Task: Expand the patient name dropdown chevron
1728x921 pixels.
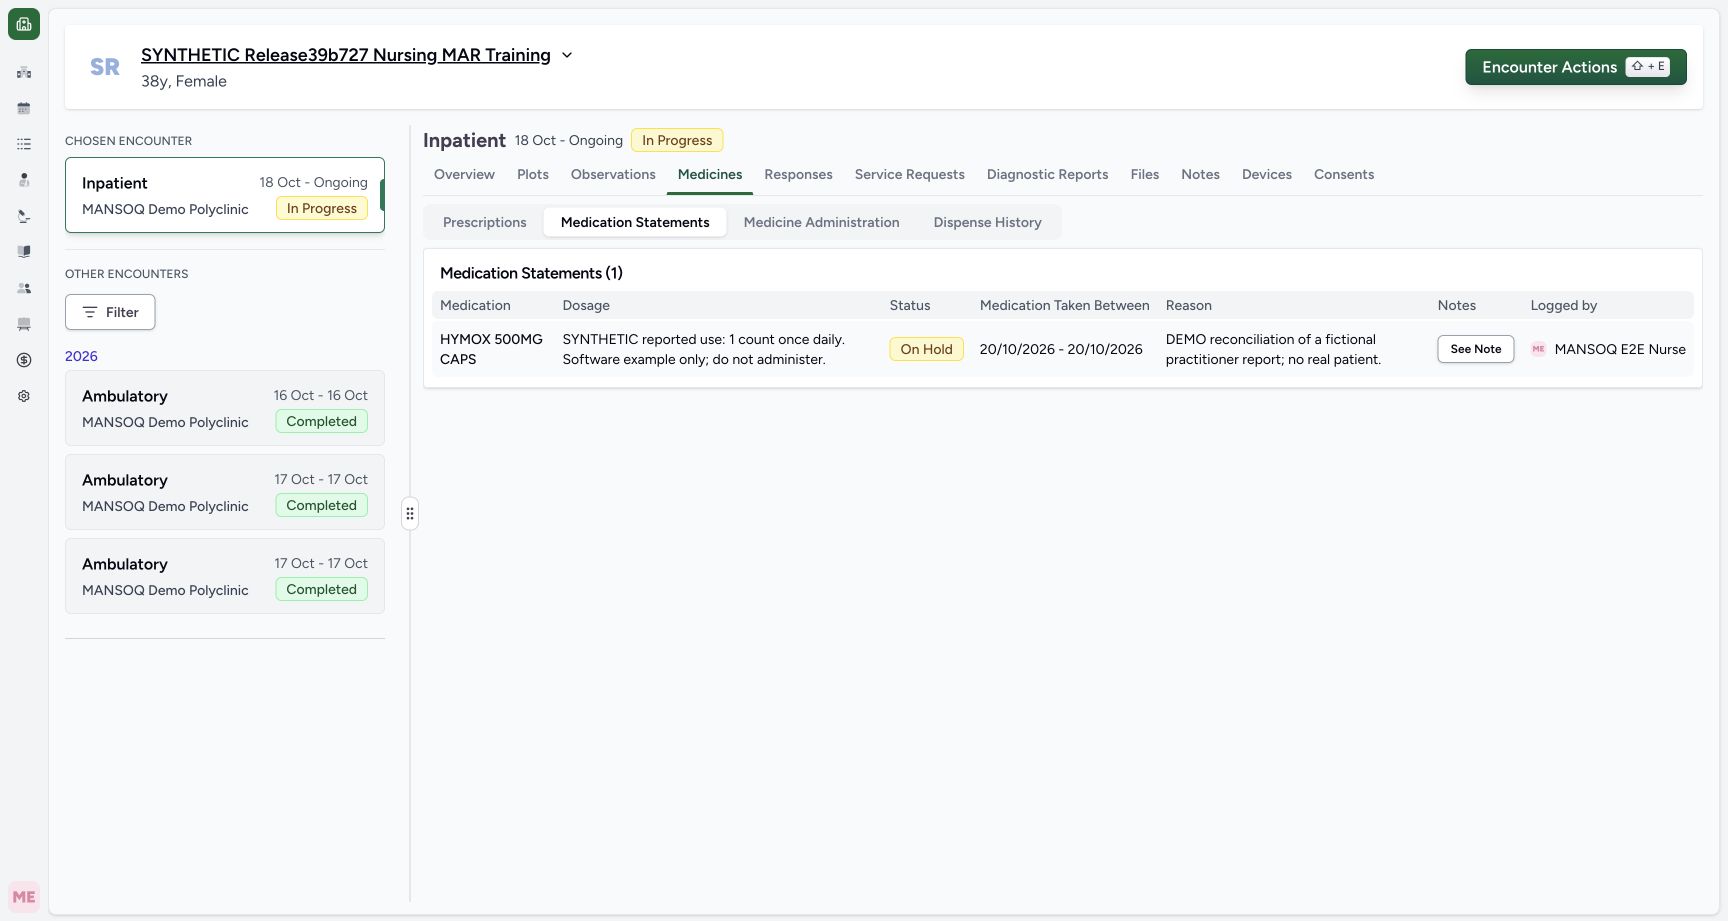Action: point(567,55)
